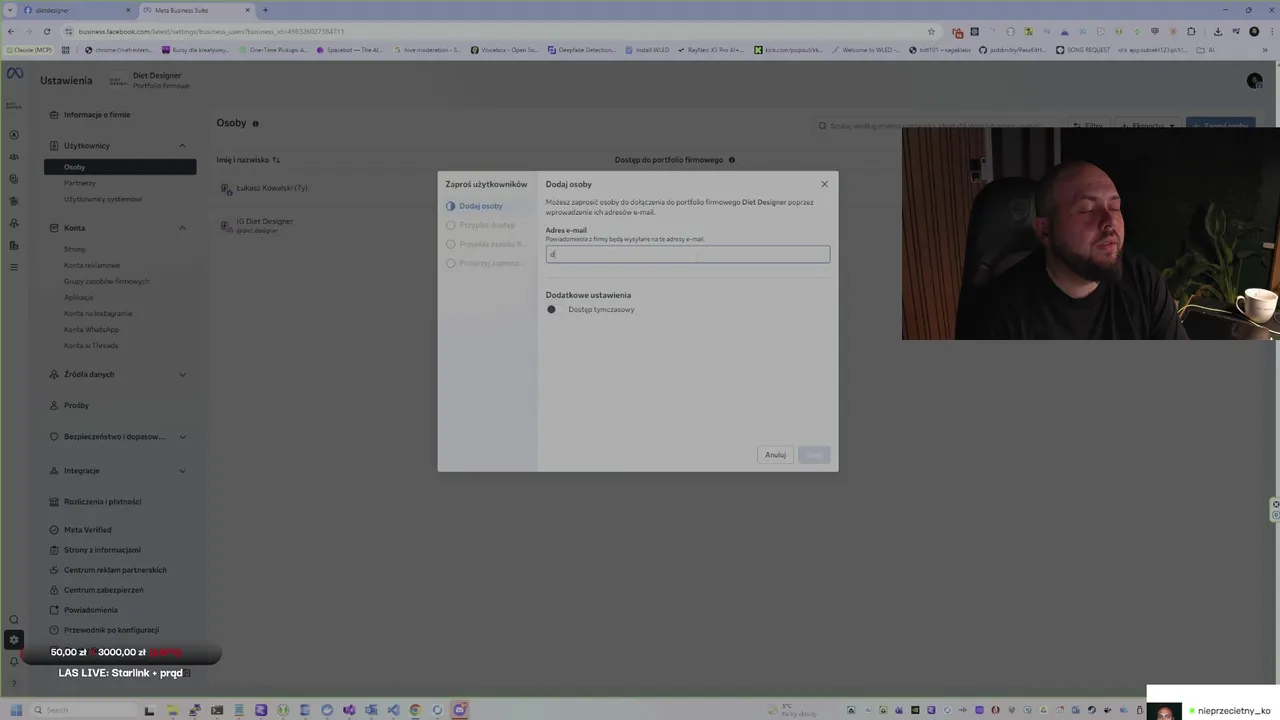Click the info icon next to Osoby
1280x720 pixels.
tap(255, 124)
